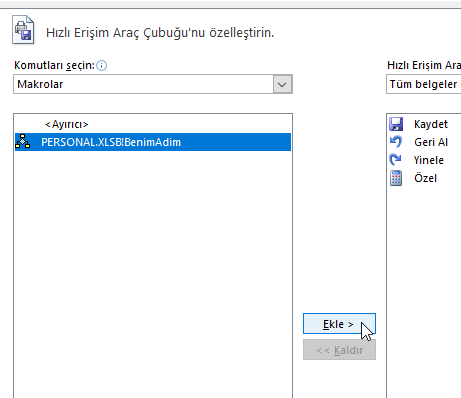
Task: Open the Makrolar commands dropdown
Action: pyautogui.click(x=153, y=84)
